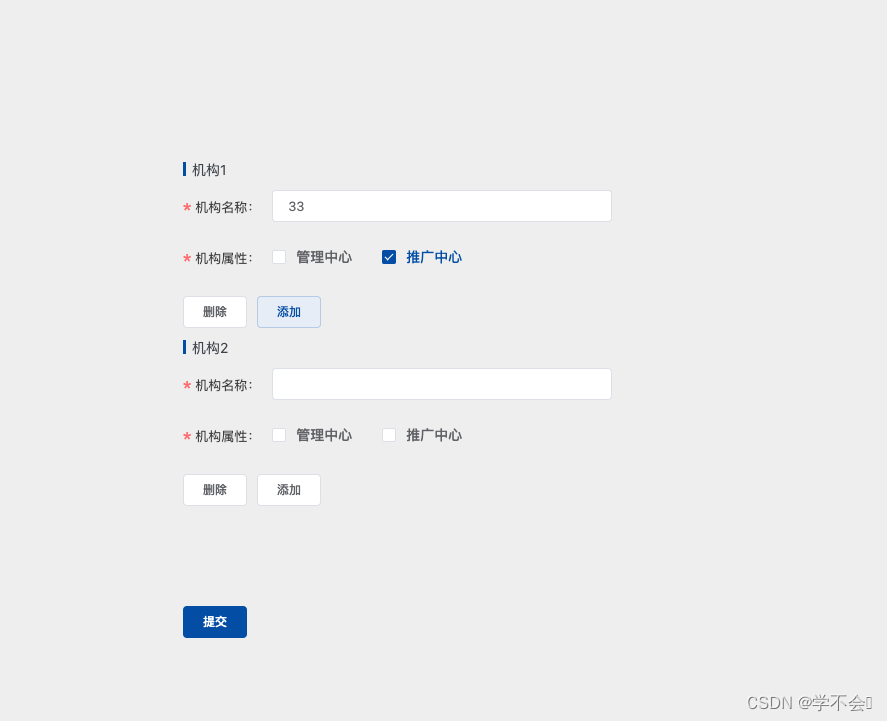Viewport: 887px width, 721px height.
Task: Uncheck the 推广中心 checkbox under 机构1
Action: click(388, 257)
